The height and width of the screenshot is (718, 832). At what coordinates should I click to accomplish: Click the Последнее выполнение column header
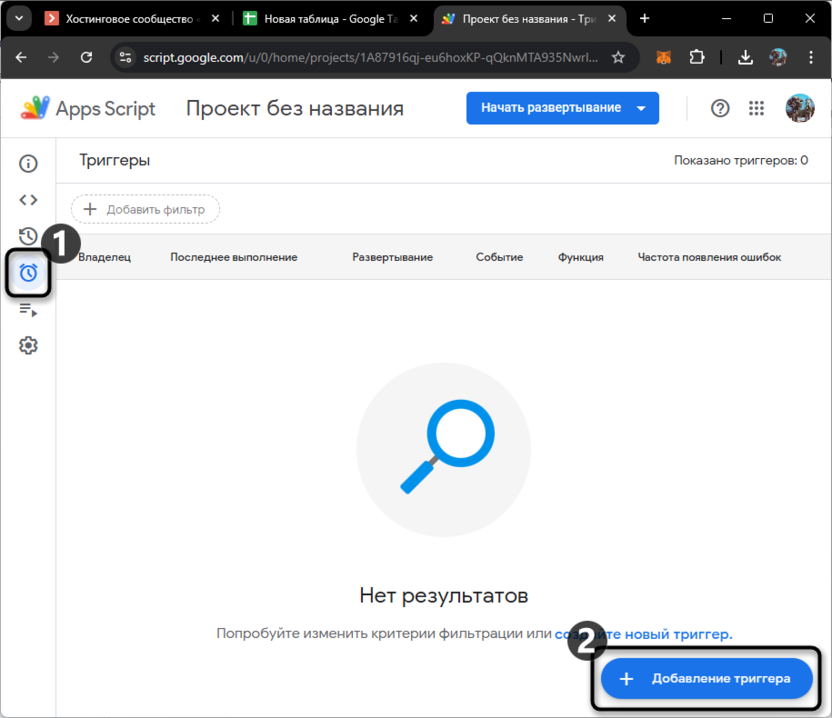(x=233, y=257)
